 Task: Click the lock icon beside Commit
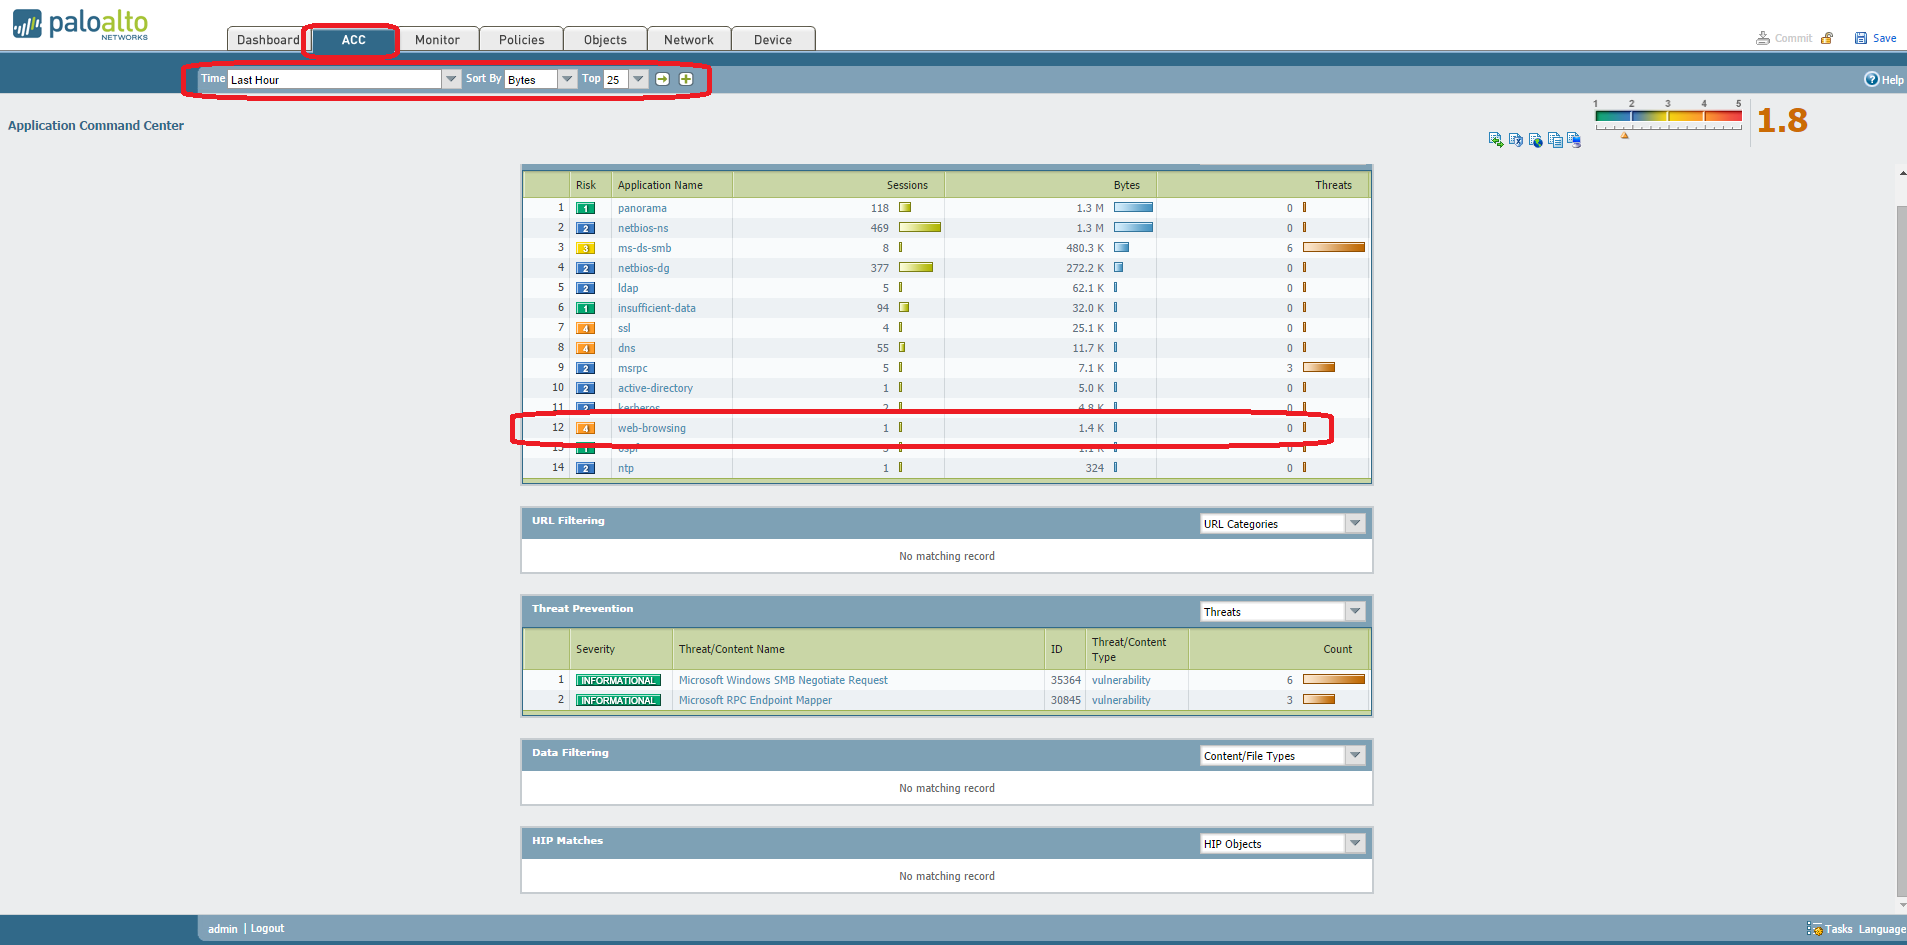click(x=1827, y=38)
